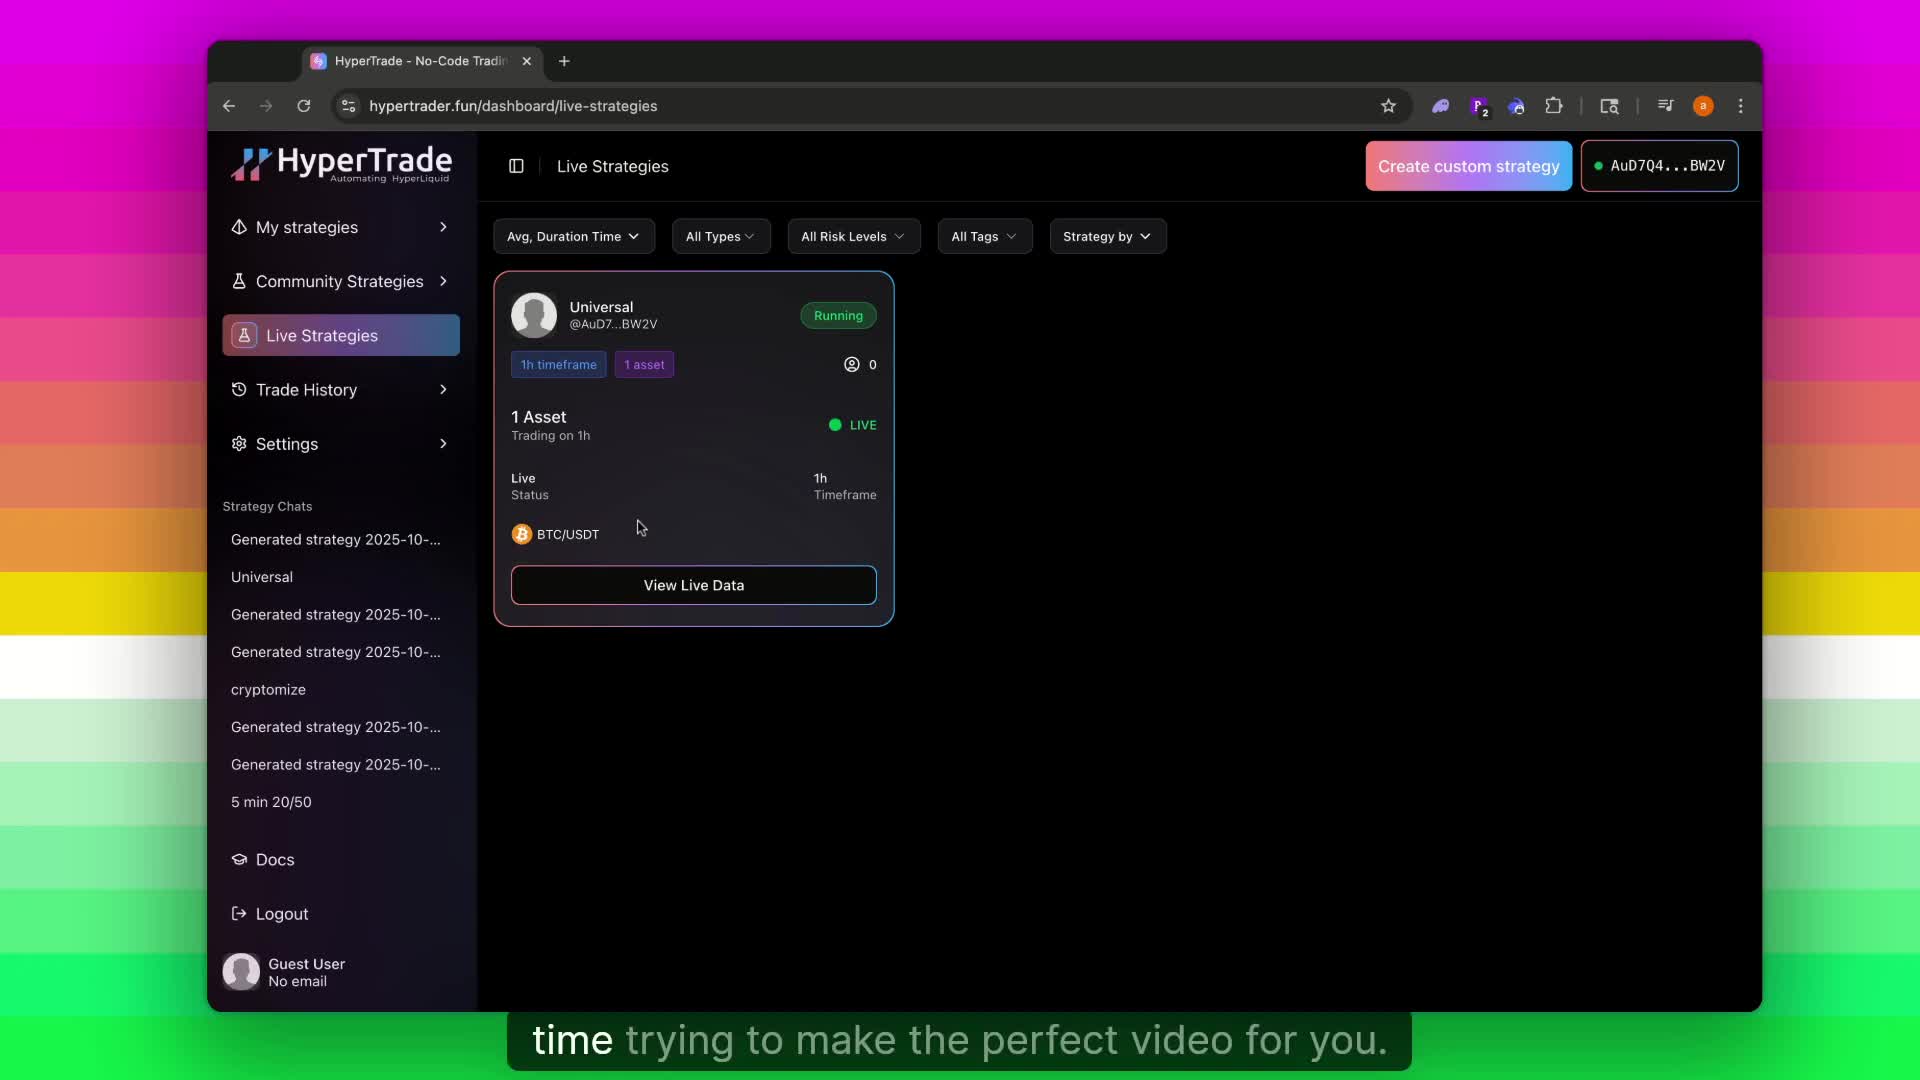Open Community Strategies menu item

click(x=340, y=282)
